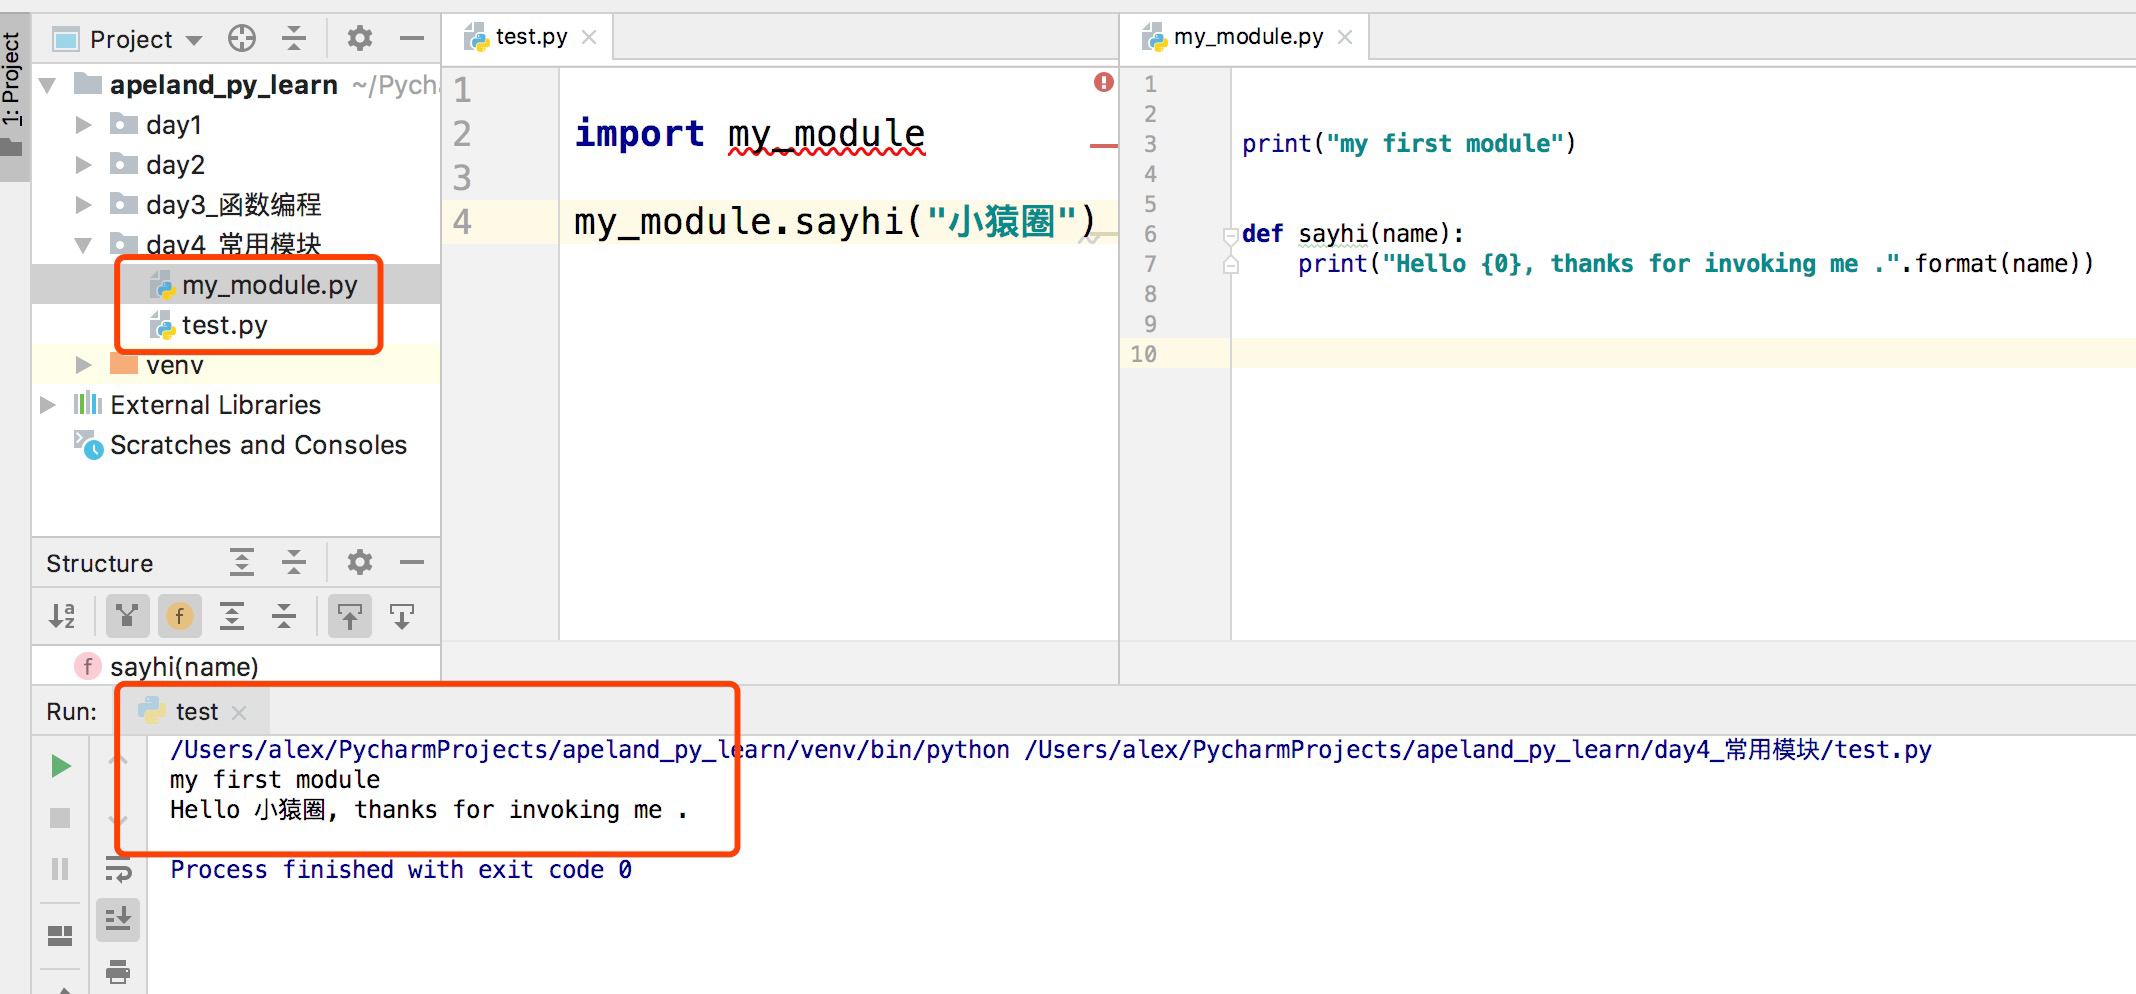Pause the run output
The image size is (2136, 994).
(60, 869)
